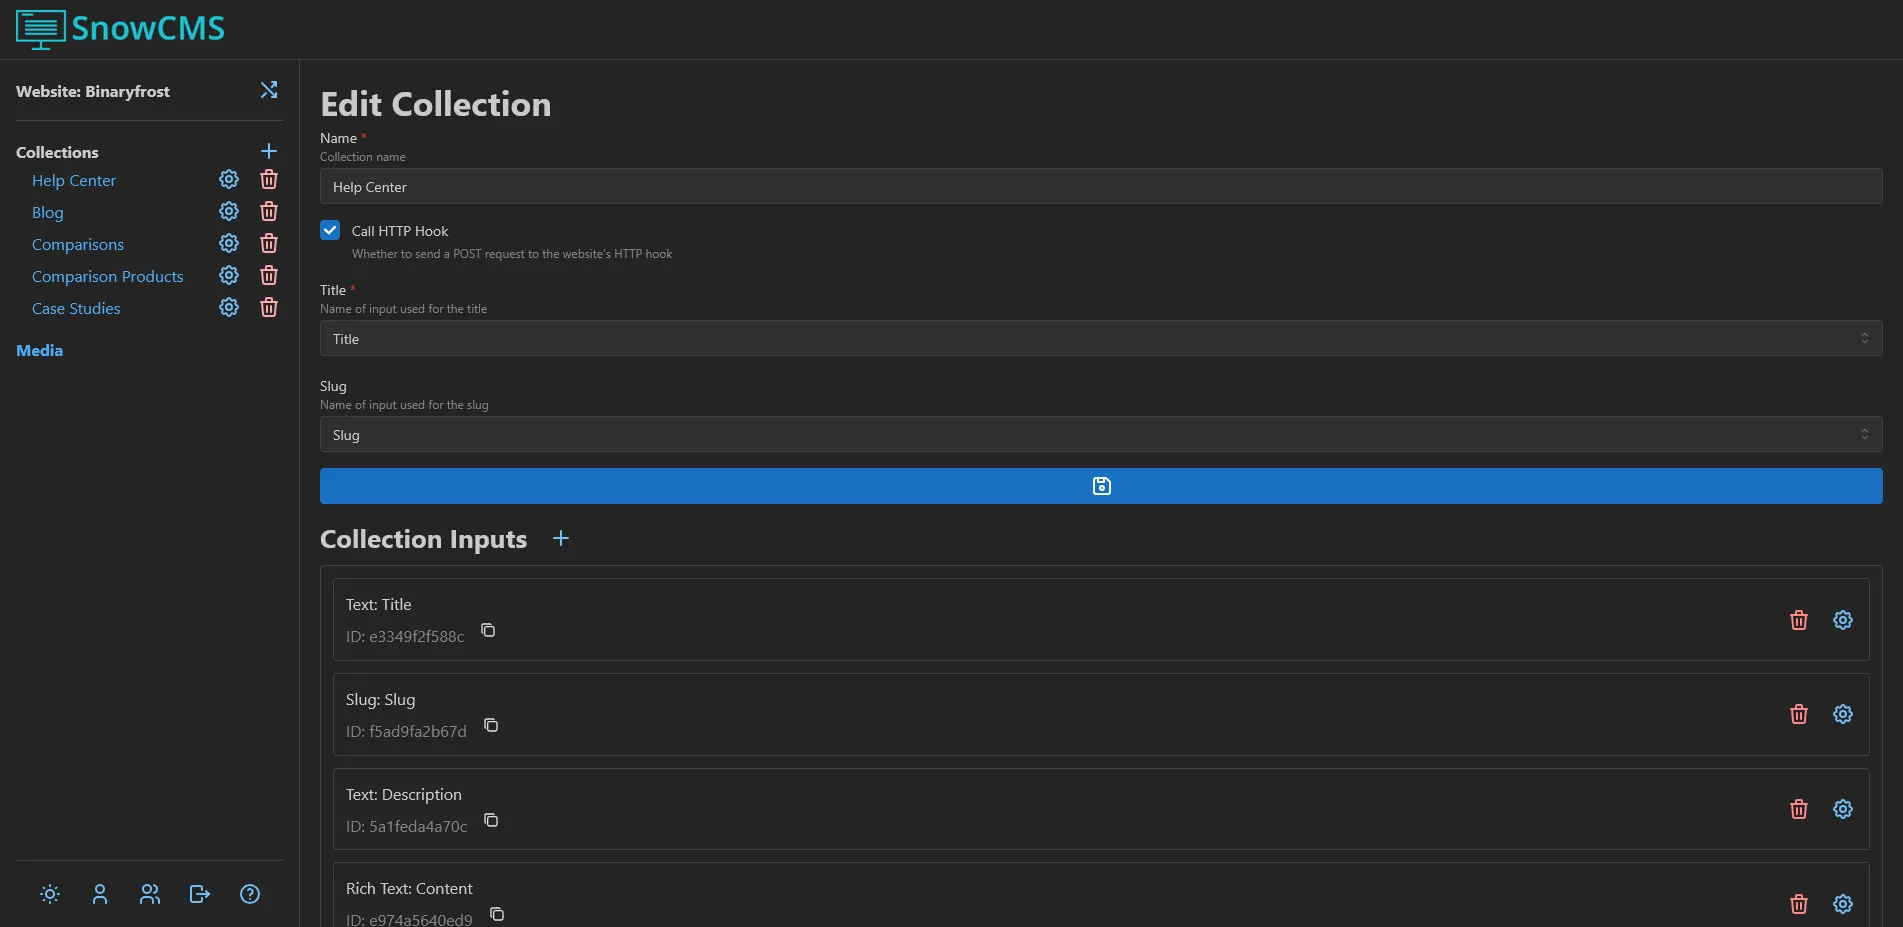Viewport: 1903px width, 927px height.
Task: Open the account user icon
Action: click(100, 894)
